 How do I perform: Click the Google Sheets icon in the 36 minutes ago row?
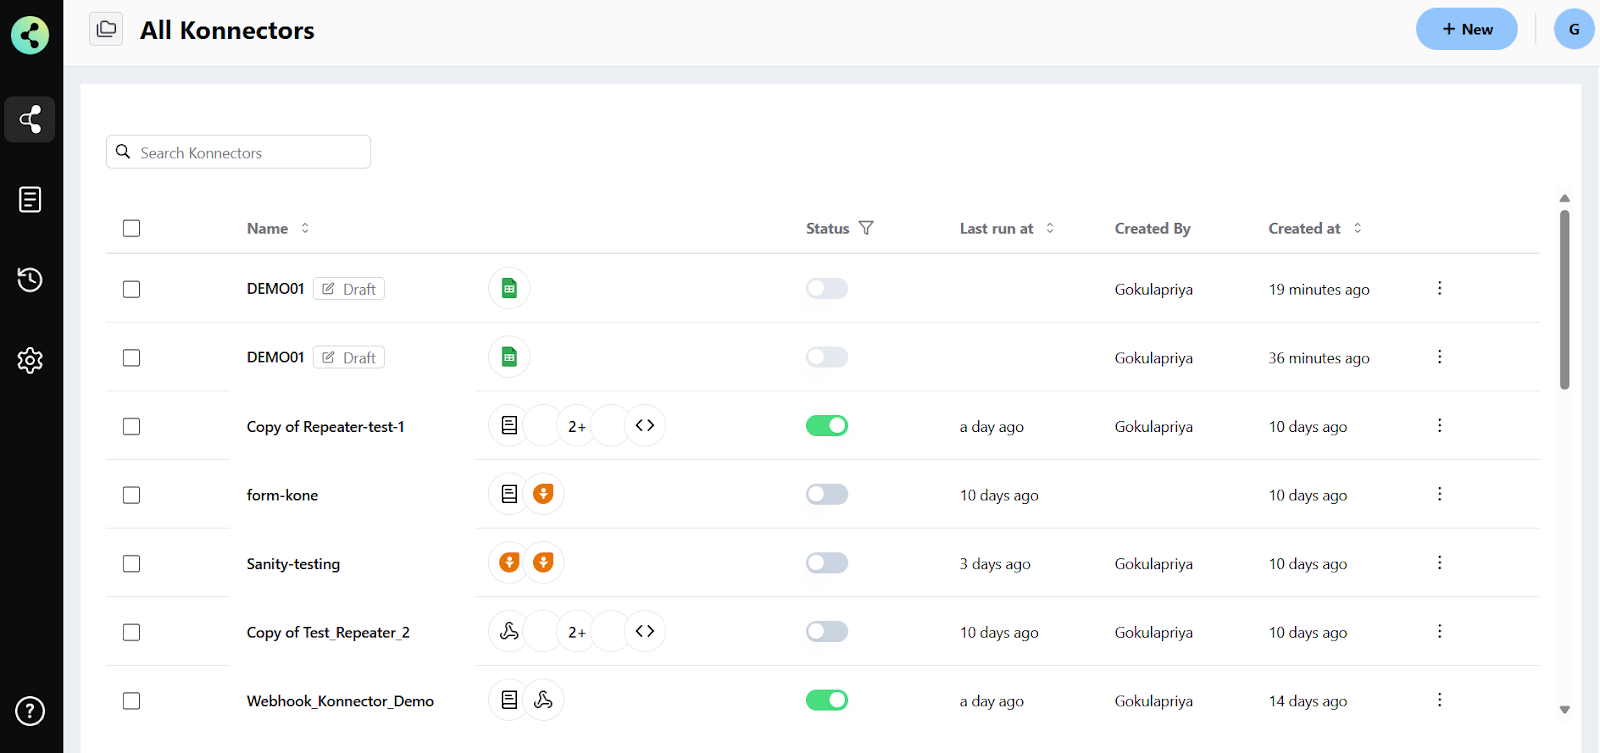509,357
